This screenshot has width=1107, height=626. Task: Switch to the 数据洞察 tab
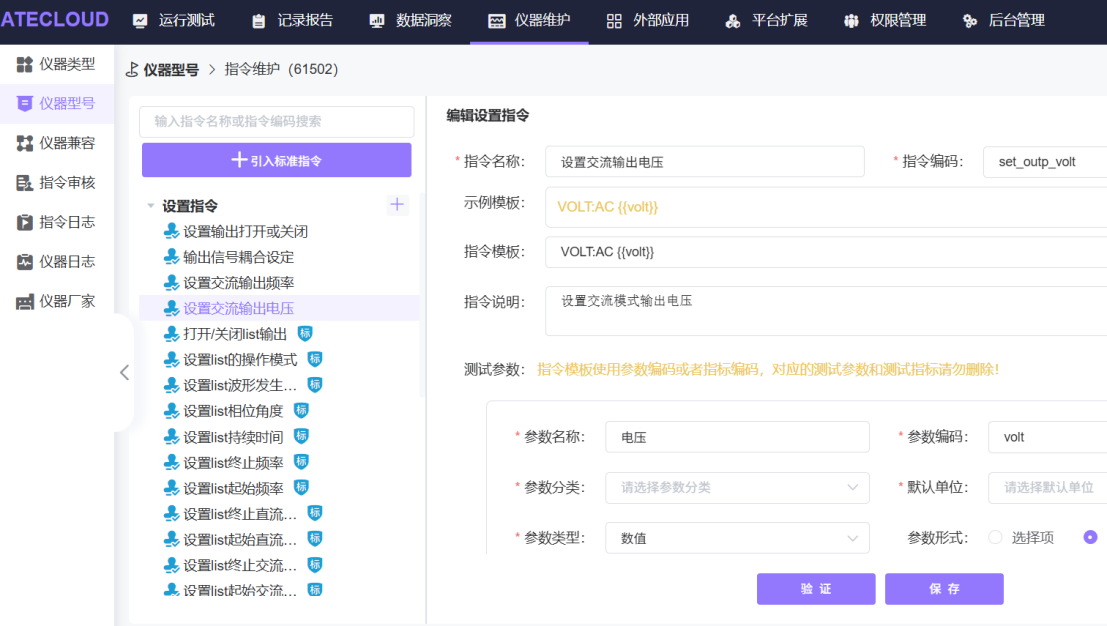click(411, 21)
